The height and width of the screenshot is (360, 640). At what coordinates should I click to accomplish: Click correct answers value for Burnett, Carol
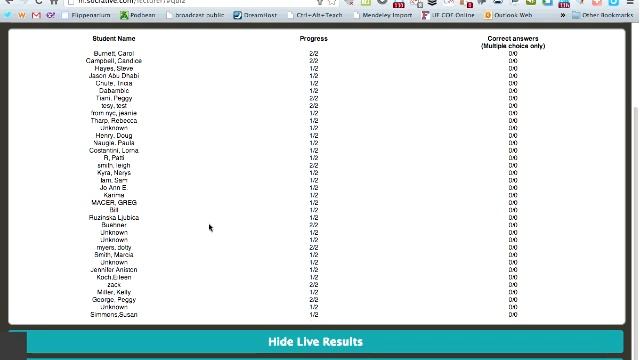(x=513, y=53)
